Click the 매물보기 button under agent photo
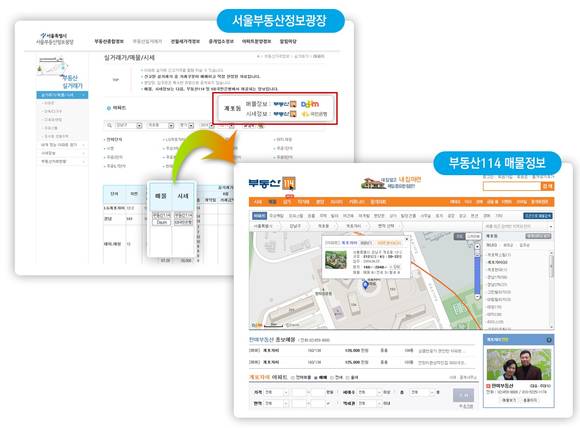Image resolution: width=580 pixels, height=428 pixels. click(509, 400)
